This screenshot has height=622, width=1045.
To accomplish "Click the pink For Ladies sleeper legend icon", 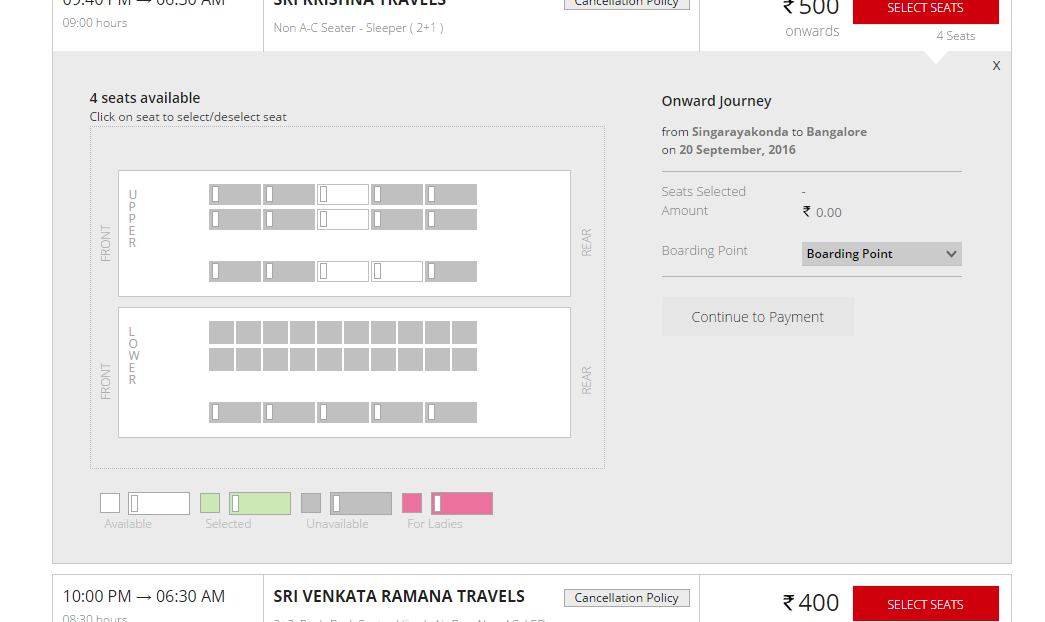I will 462,503.
